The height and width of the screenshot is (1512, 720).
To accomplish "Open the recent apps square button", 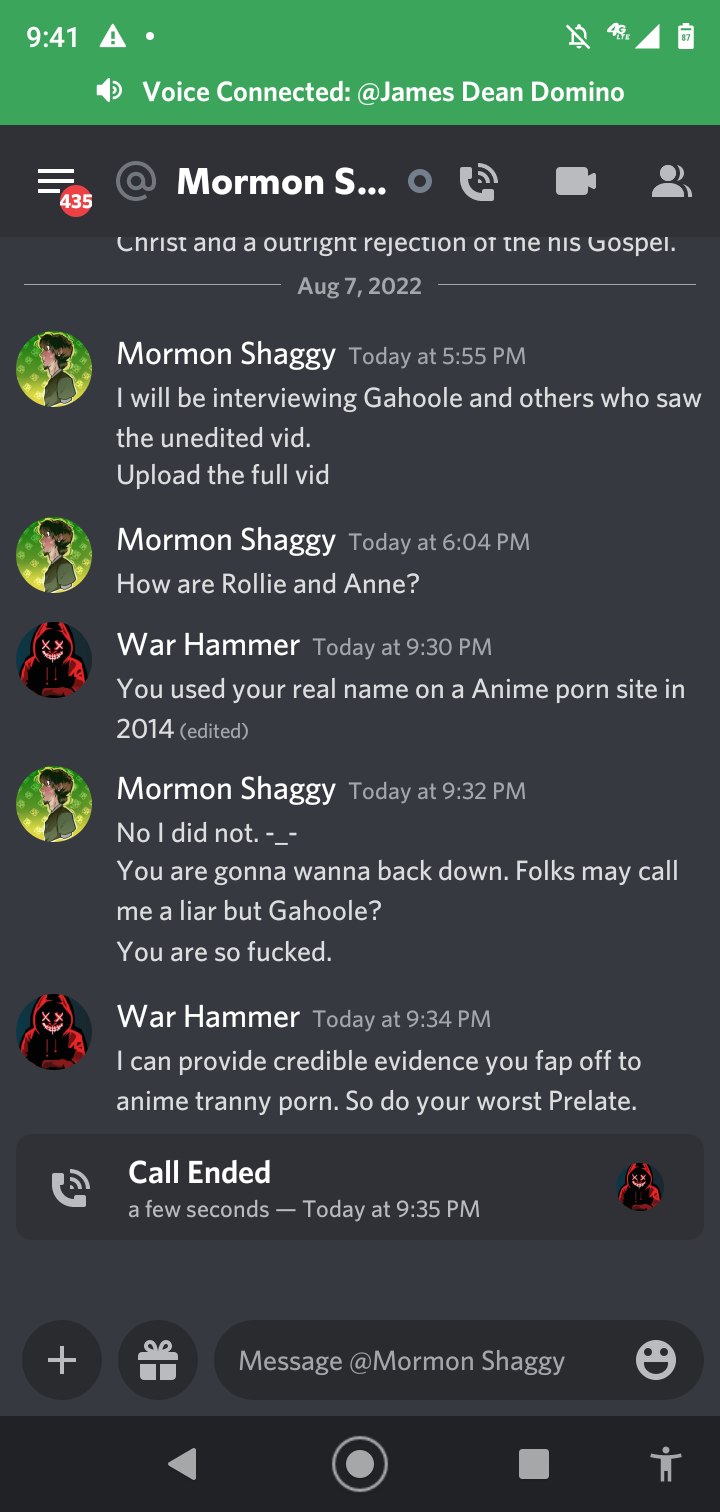I will pos(534,1464).
